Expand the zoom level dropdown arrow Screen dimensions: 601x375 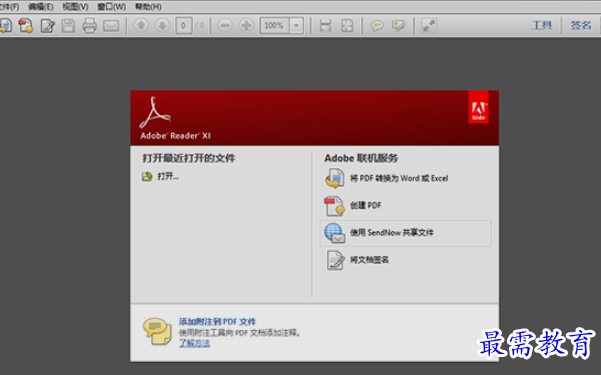coord(296,26)
